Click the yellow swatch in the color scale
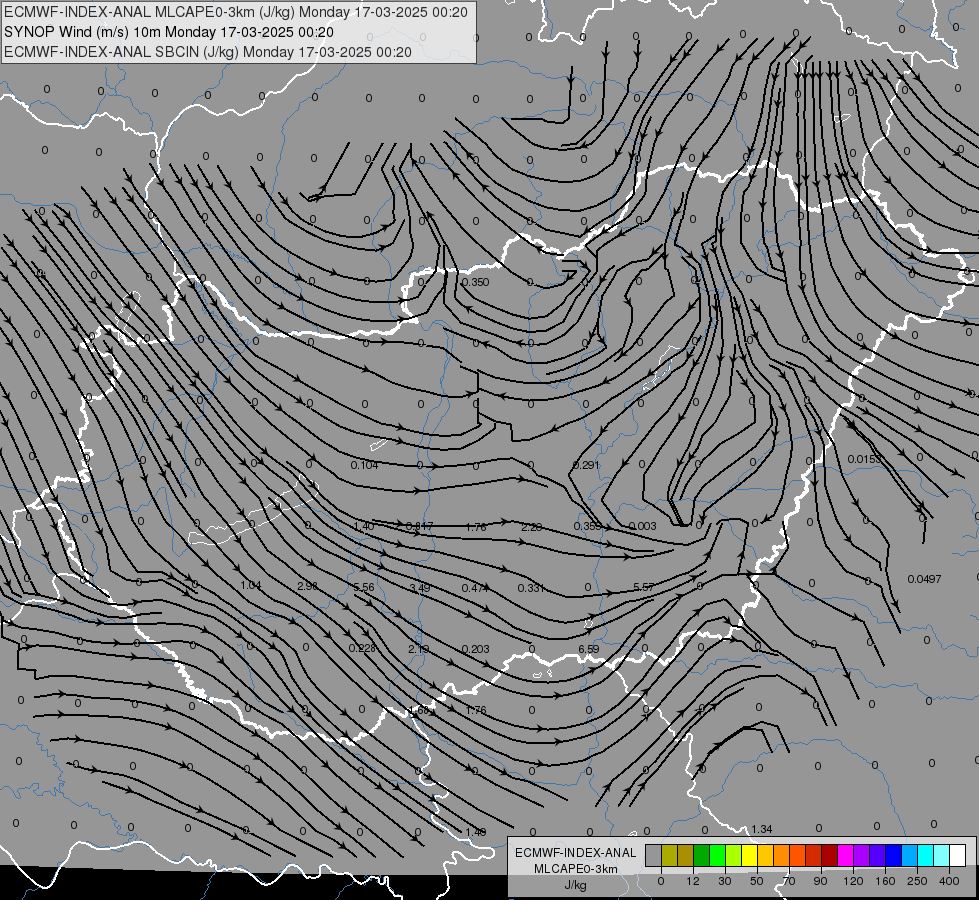 pos(750,855)
